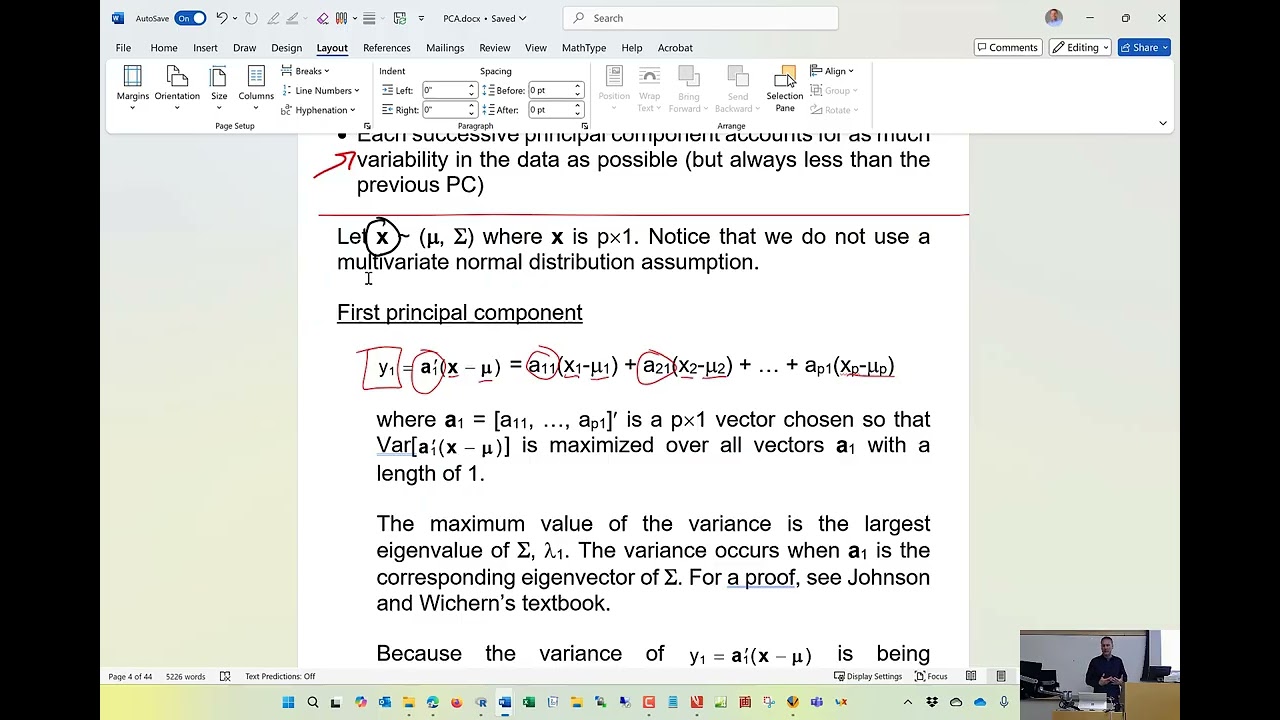Viewport: 1280px width, 720px height.
Task: Open the Undo history dropdown arrow
Action: pos(235,18)
